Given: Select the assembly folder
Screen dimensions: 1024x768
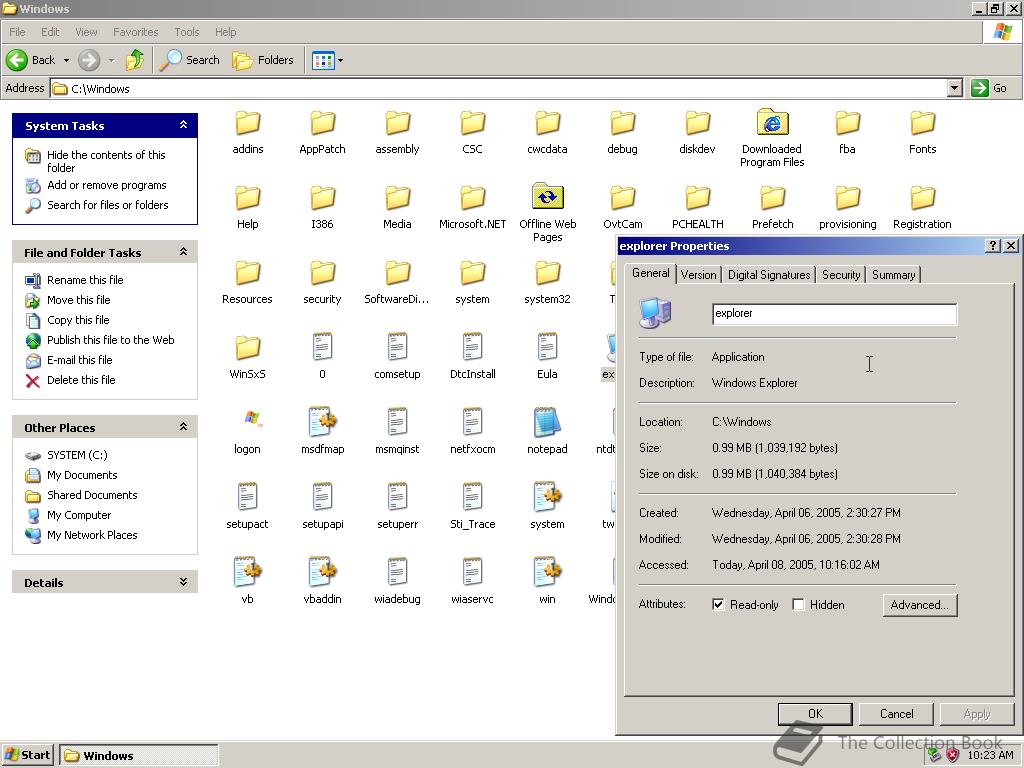Looking at the screenshot, I should pos(397,133).
